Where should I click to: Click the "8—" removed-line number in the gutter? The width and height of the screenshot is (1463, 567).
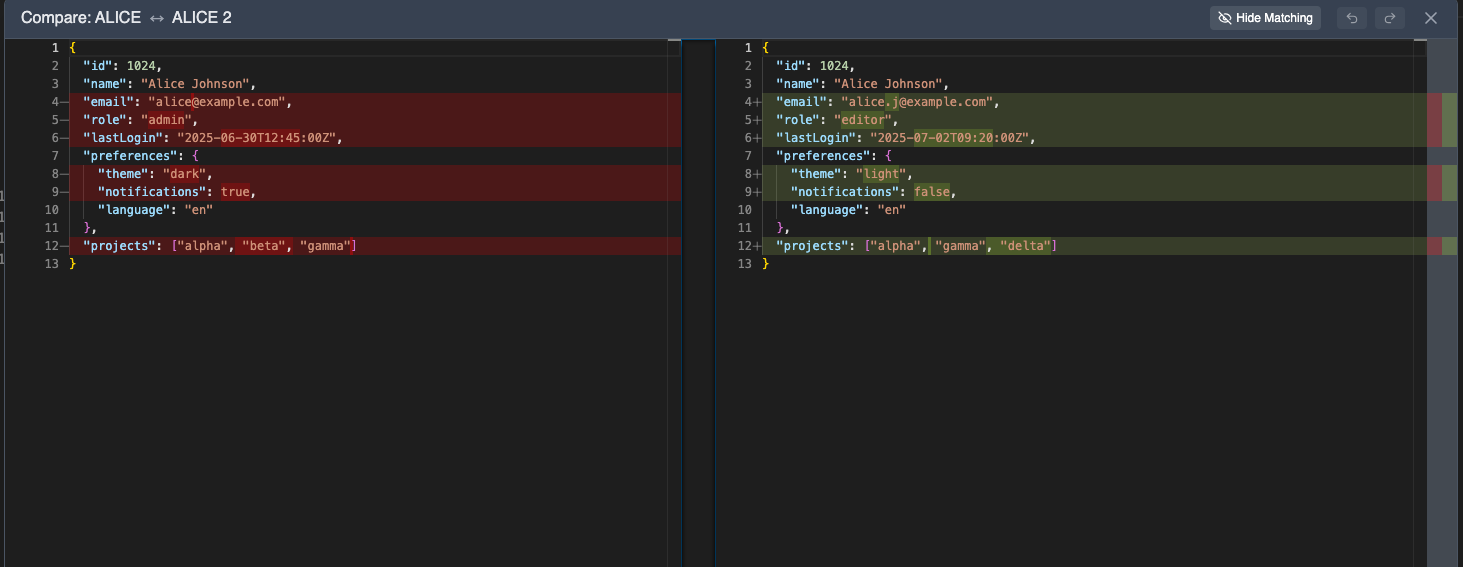pos(58,174)
